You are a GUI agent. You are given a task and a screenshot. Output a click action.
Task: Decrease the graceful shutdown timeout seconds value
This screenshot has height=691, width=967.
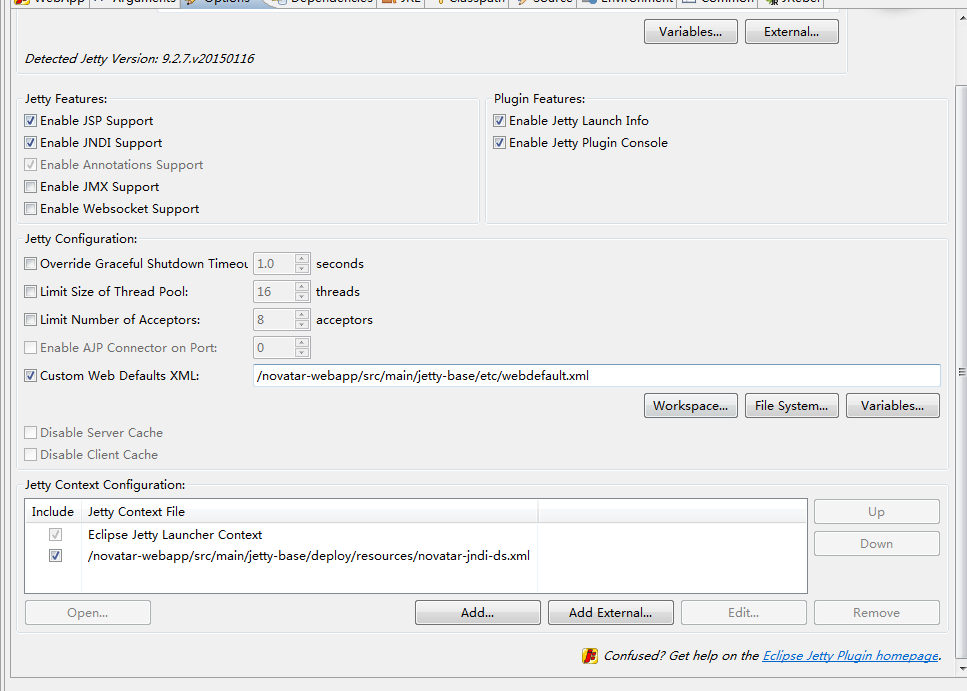tap(302, 268)
